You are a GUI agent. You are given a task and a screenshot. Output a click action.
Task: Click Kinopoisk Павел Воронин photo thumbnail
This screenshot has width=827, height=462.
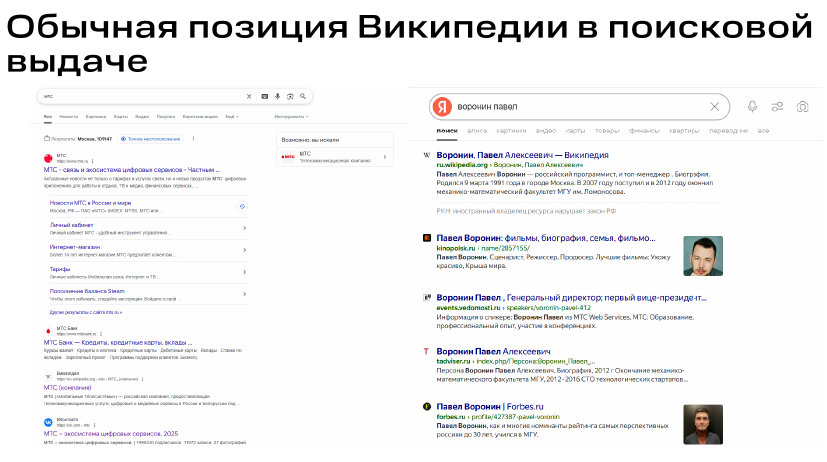(703, 256)
